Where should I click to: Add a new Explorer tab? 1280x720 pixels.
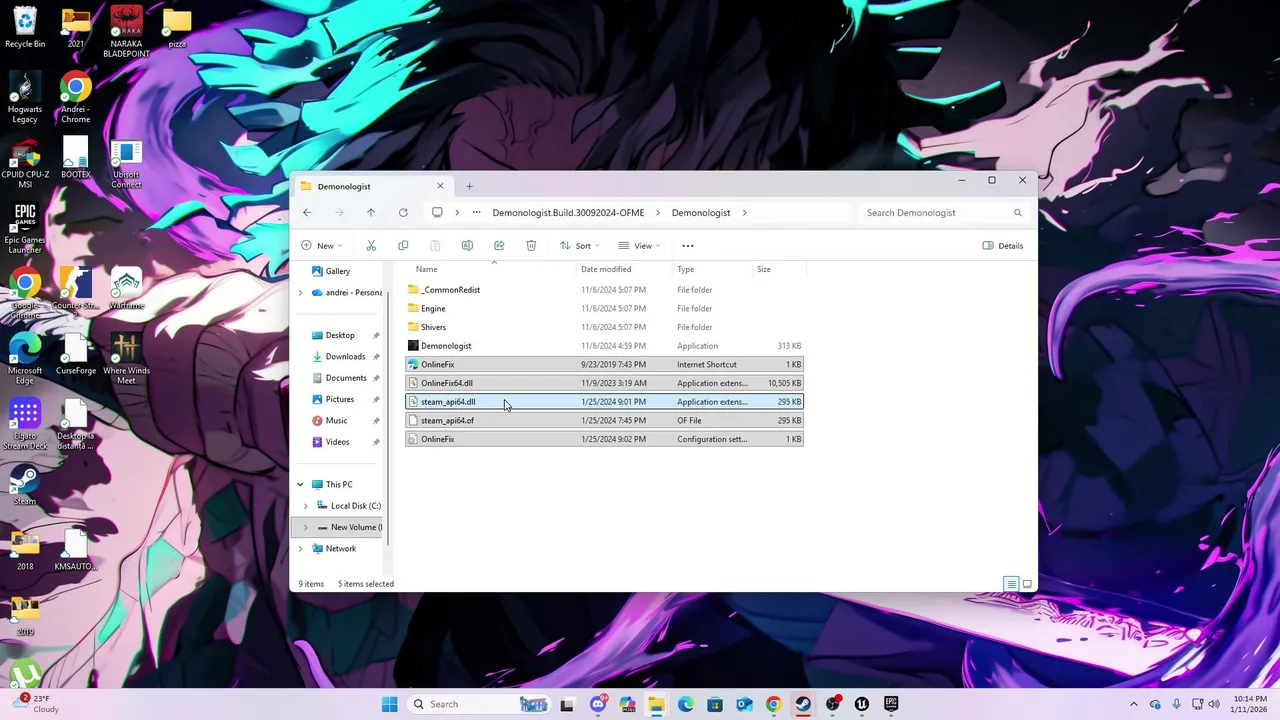(x=469, y=186)
